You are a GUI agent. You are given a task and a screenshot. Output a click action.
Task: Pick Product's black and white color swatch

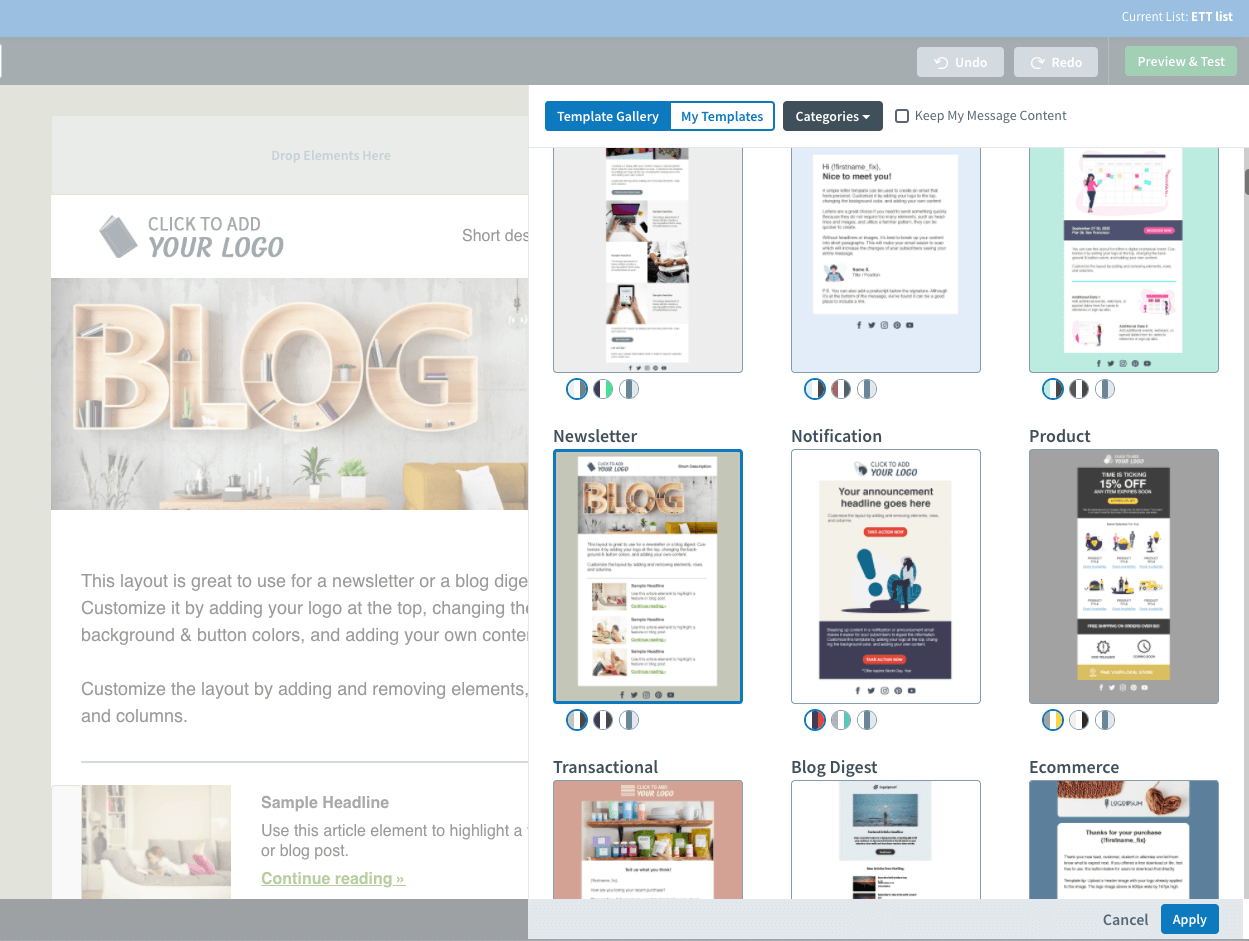[x=1079, y=720]
